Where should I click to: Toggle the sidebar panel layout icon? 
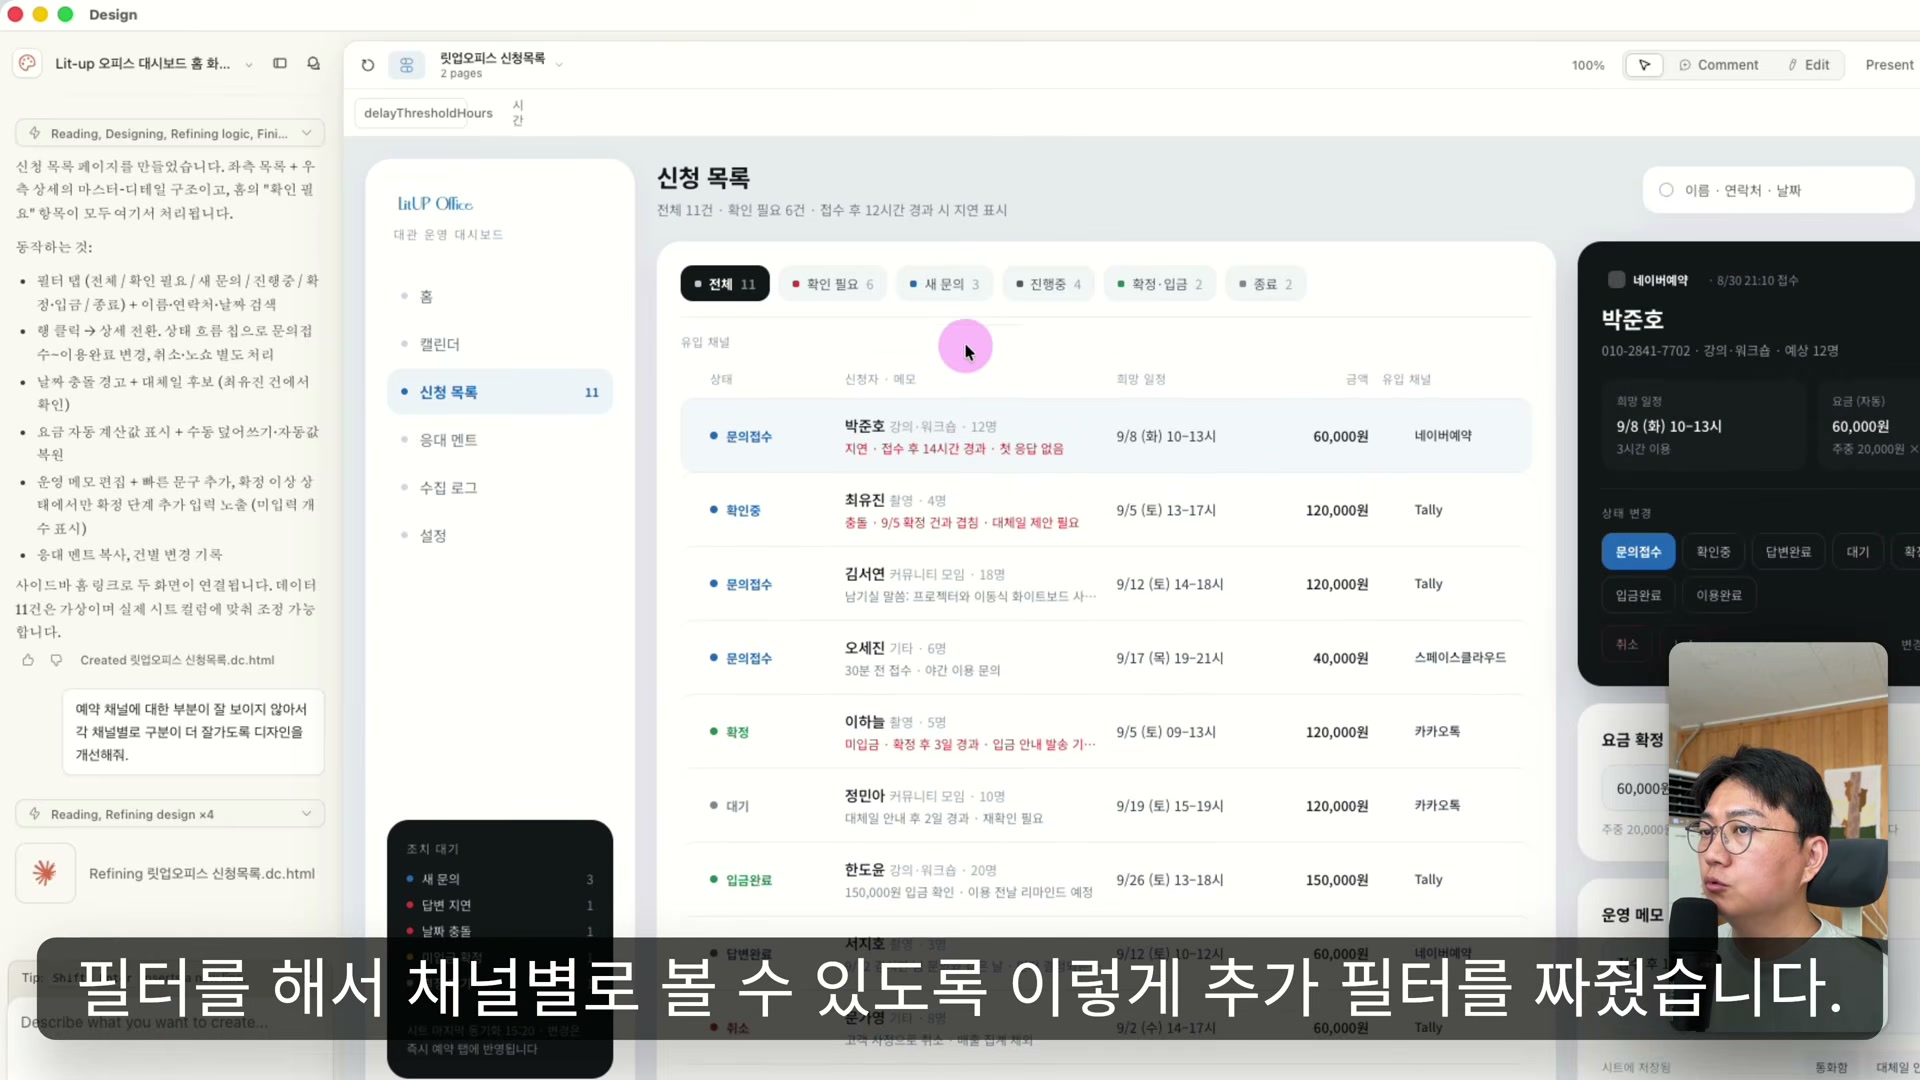(280, 63)
